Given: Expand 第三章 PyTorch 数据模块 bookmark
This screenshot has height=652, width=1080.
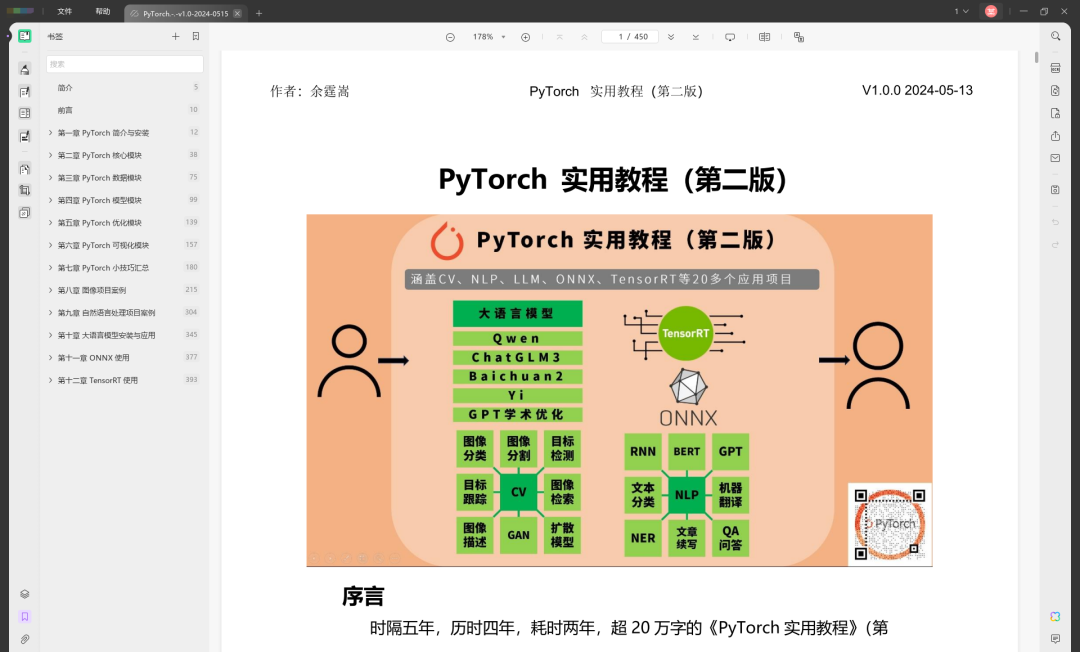Looking at the screenshot, I should point(50,178).
